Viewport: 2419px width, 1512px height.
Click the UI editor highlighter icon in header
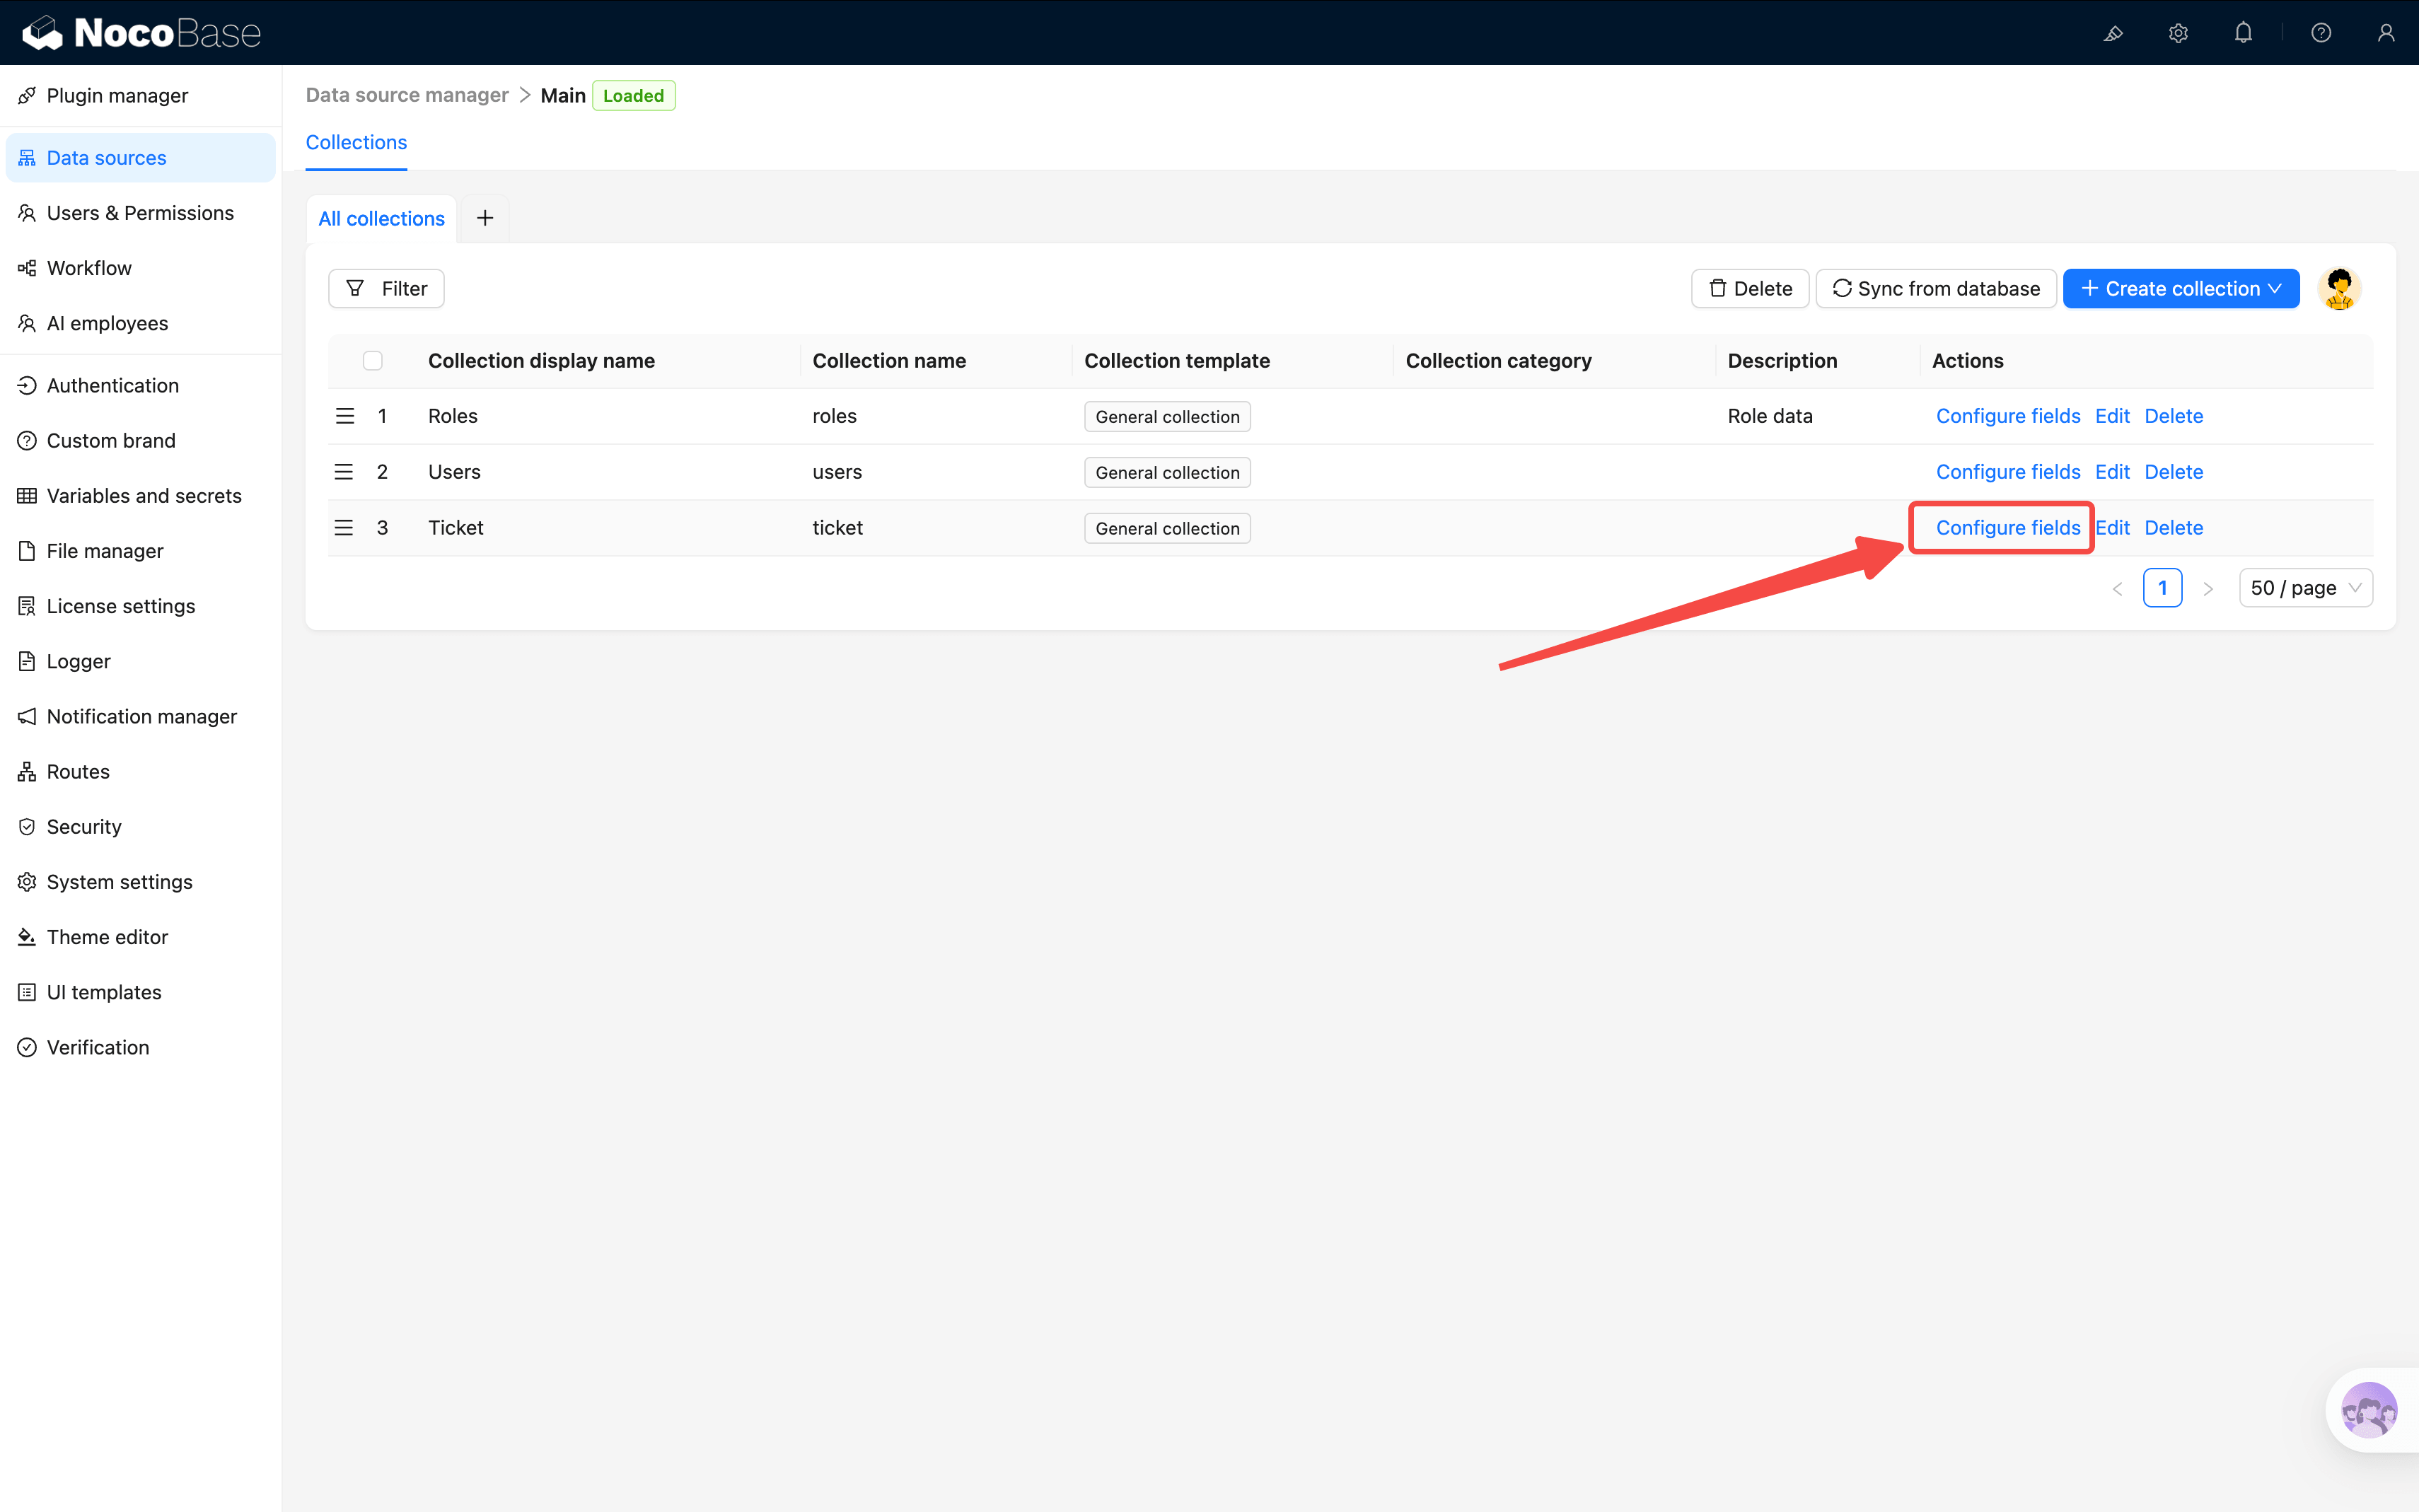pos(2112,33)
